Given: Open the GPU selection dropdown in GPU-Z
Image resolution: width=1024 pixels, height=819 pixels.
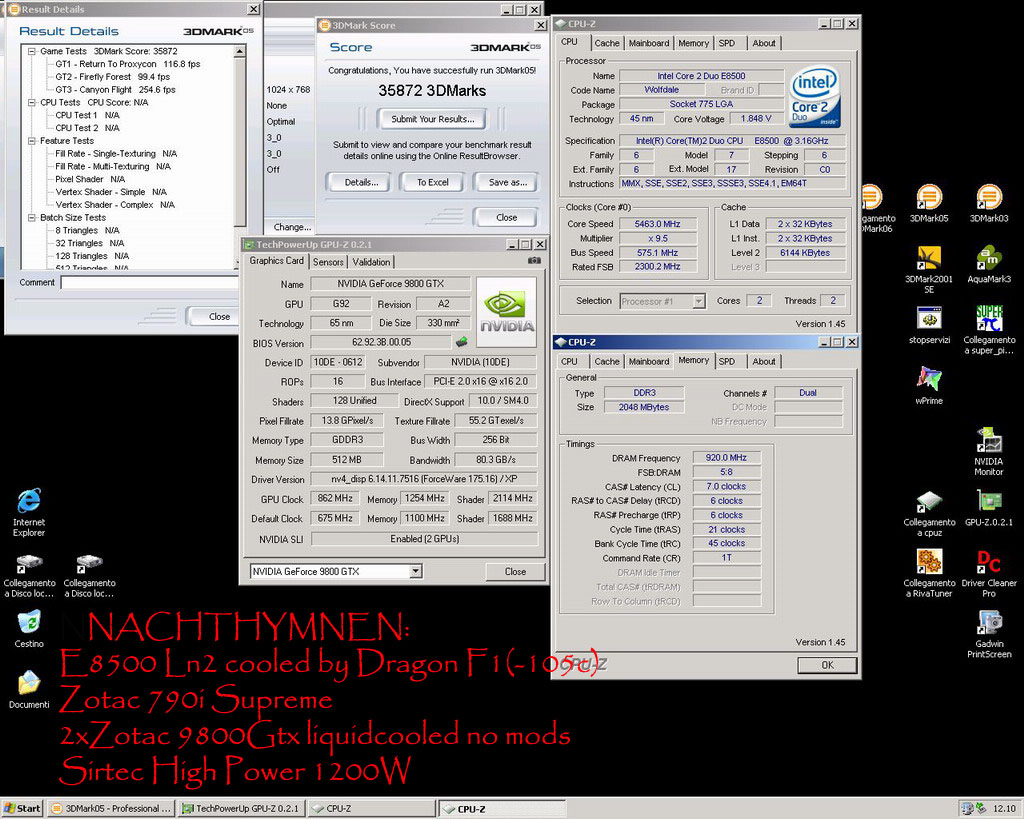Looking at the screenshot, I should pyautogui.click(x=415, y=571).
